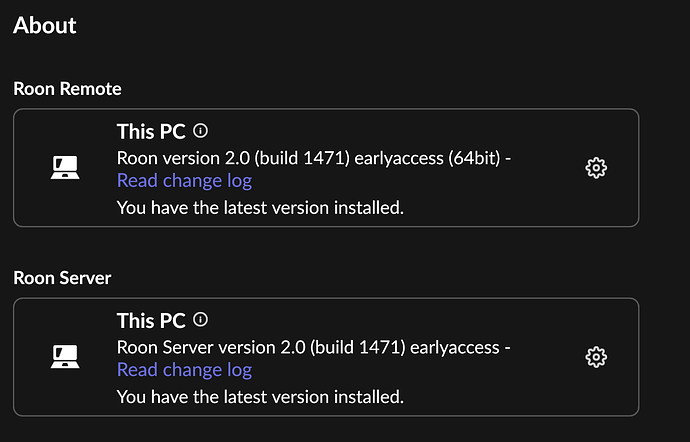Click the (64bit) label in Remote version line
This screenshot has width=690, height=442.
click(x=474, y=158)
